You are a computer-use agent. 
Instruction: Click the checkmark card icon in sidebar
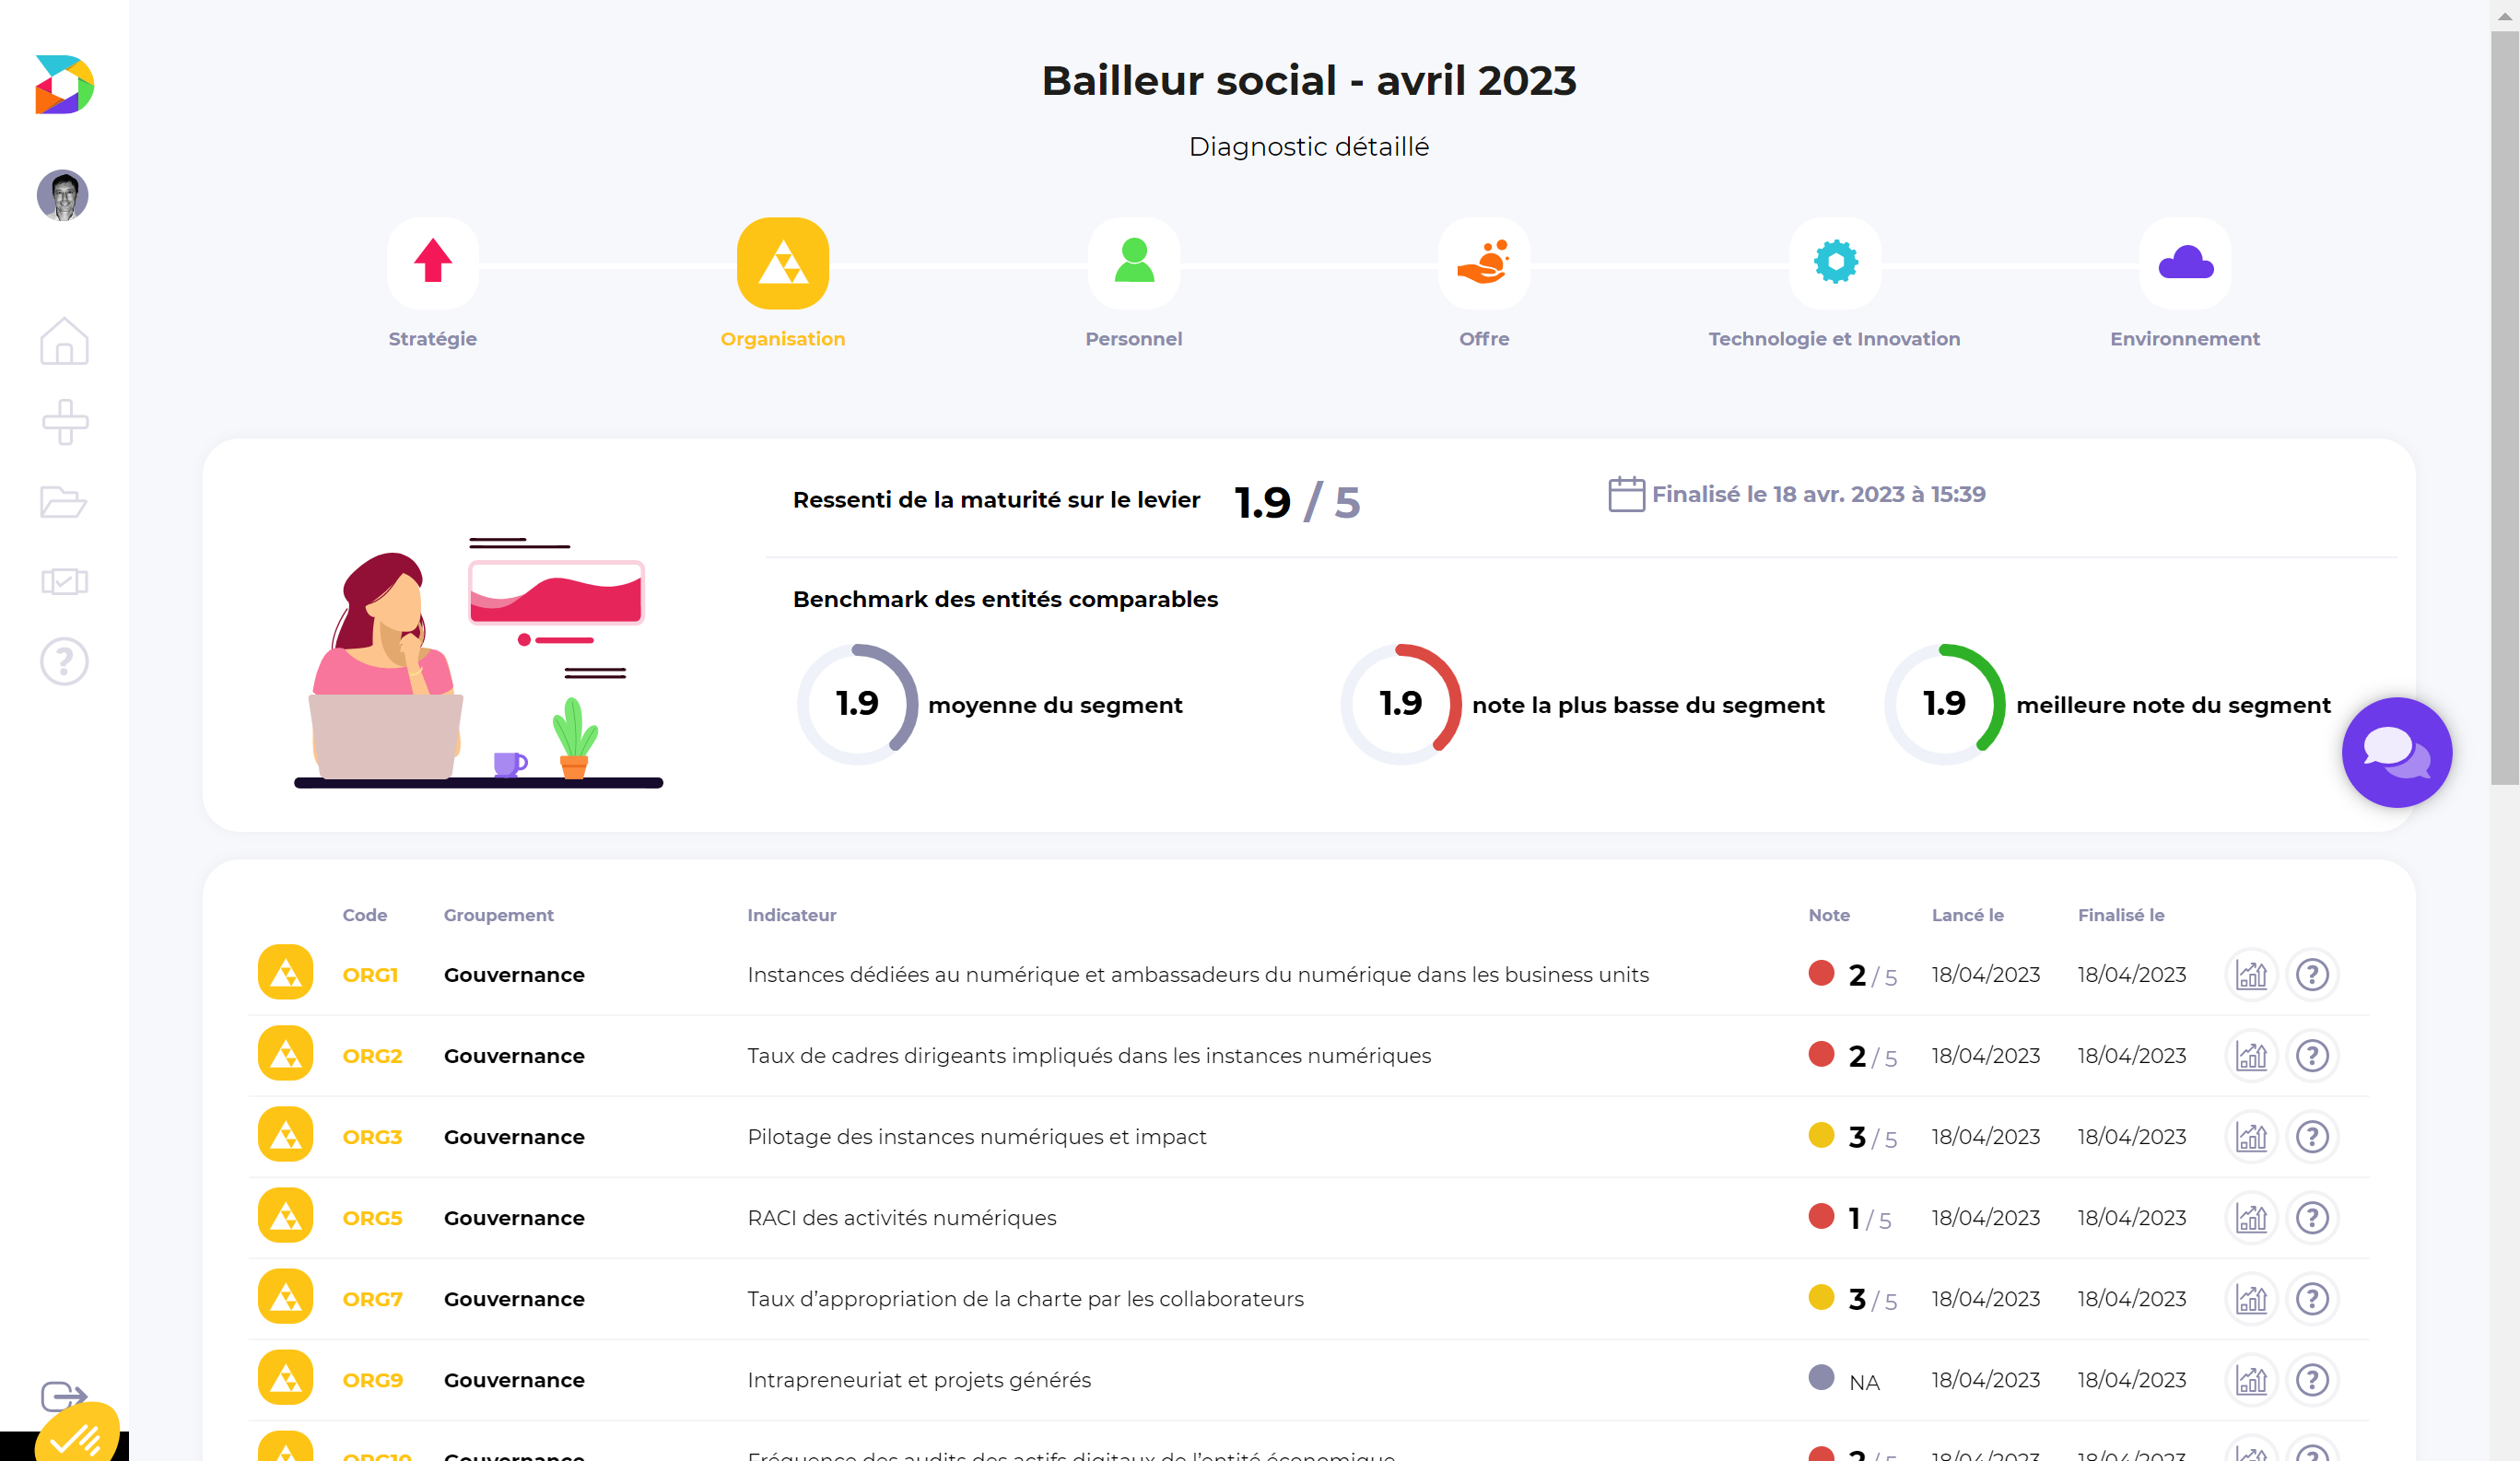coord(64,581)
